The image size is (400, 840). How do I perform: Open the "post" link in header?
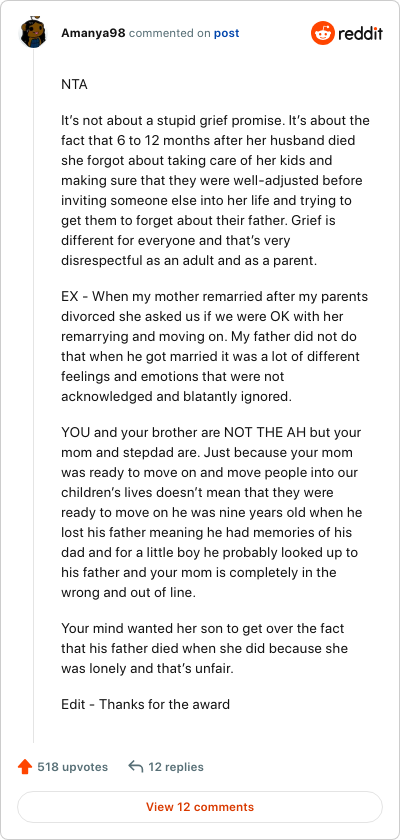(227, 33)
